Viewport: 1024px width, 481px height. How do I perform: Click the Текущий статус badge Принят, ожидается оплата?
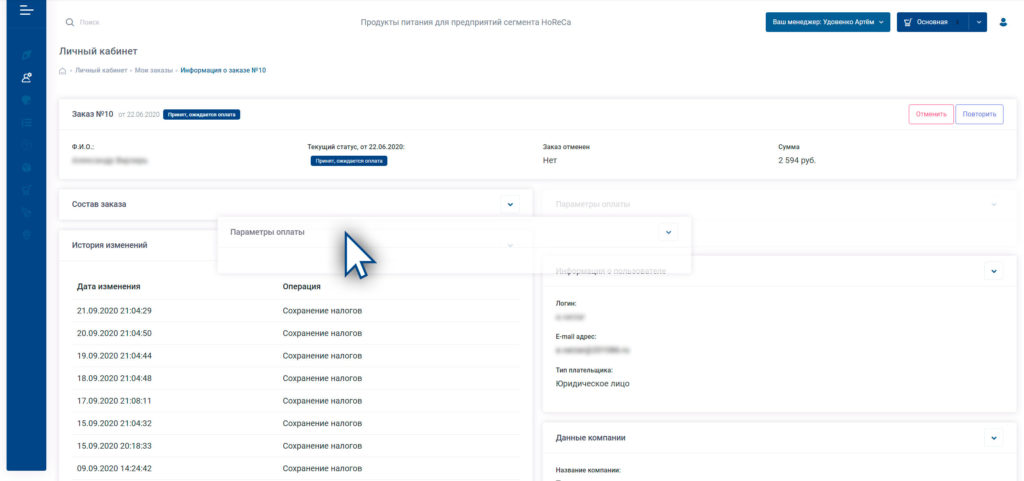[x=349, y=161]
